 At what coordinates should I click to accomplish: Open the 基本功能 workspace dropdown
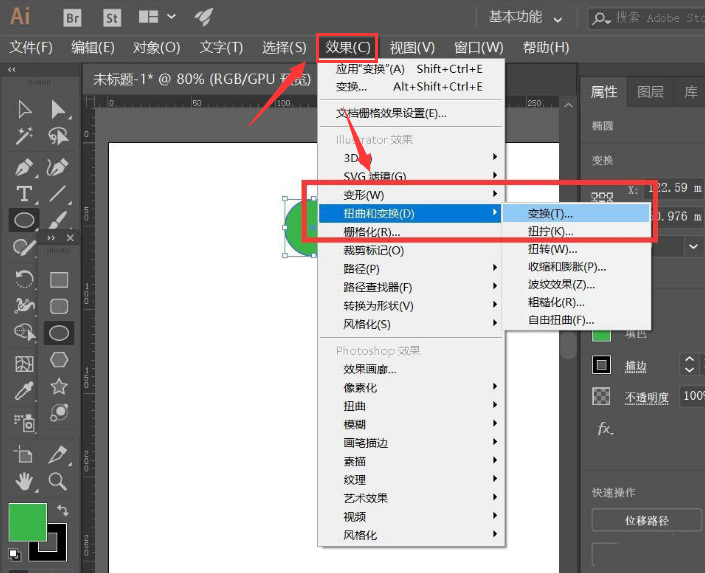[526, 17]
